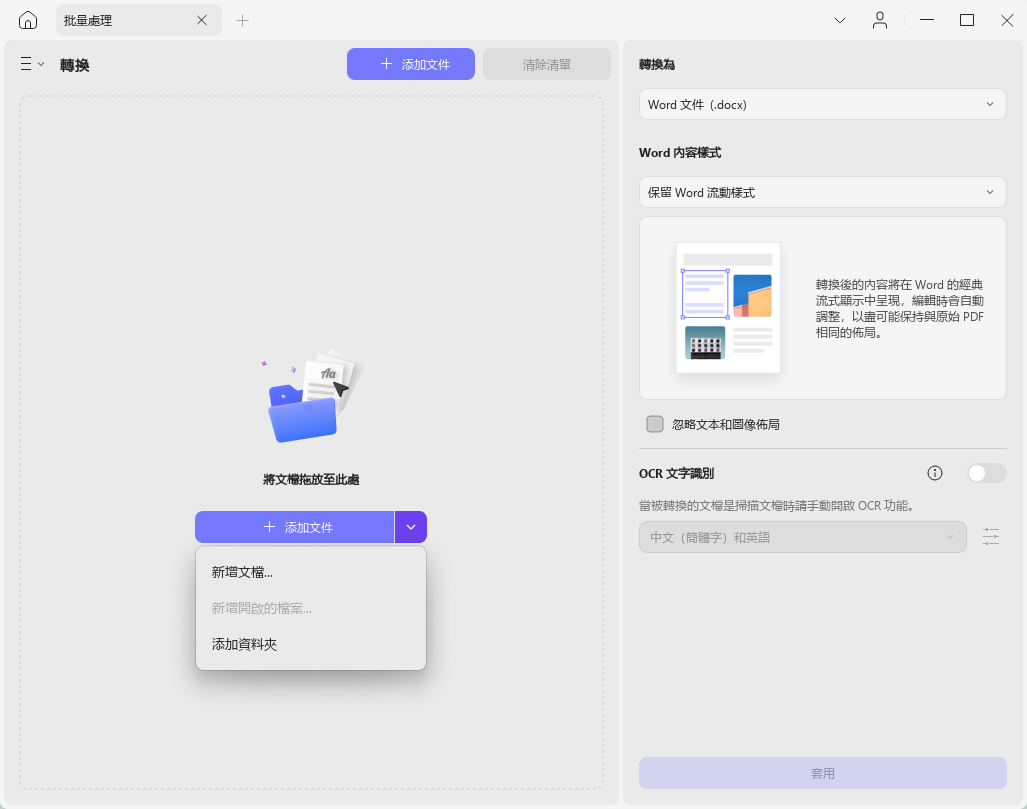Close the 批量處理 tab
Viewport: 1027px width, 809px height.
point(202,20)
